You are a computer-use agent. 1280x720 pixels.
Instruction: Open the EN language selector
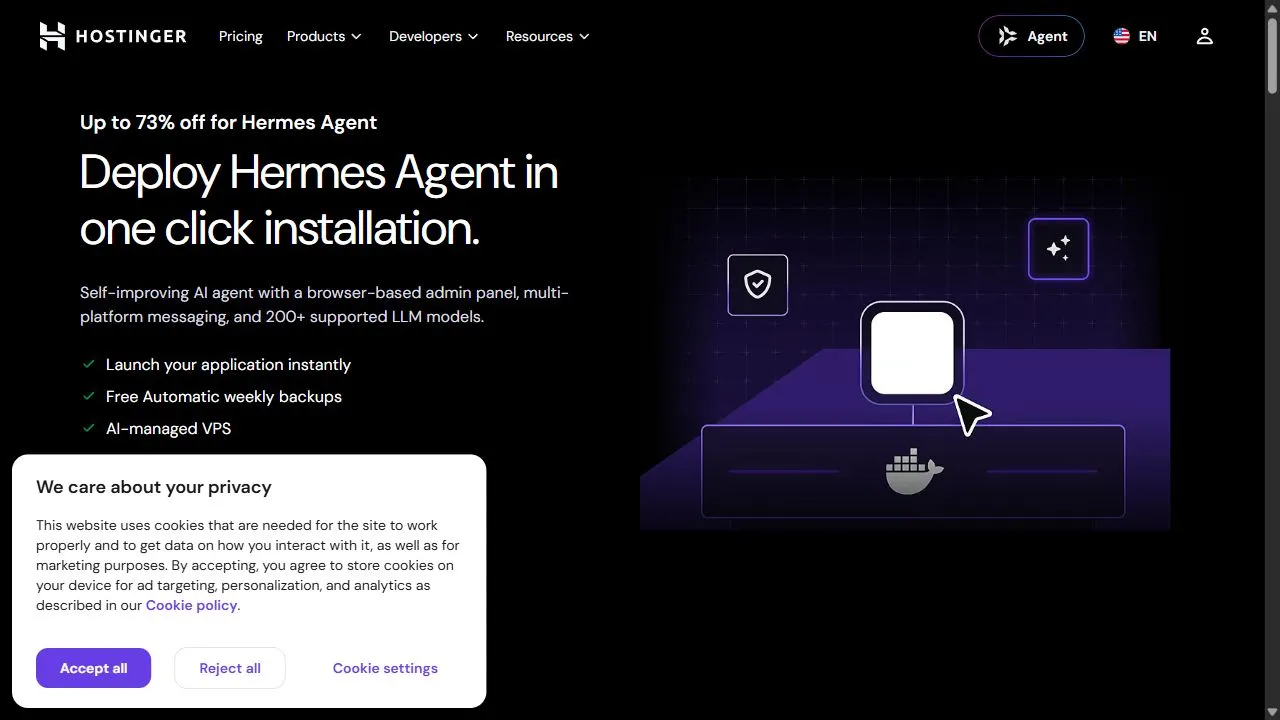click(x=1135, y=36)
